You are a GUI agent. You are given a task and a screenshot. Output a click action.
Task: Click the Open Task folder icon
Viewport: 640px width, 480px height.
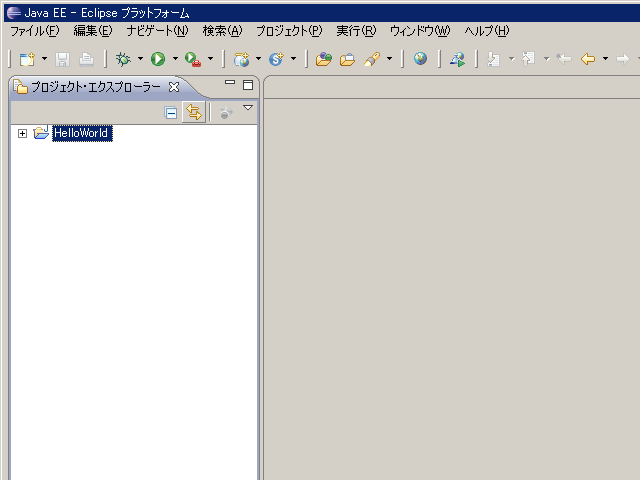point(347,60)
